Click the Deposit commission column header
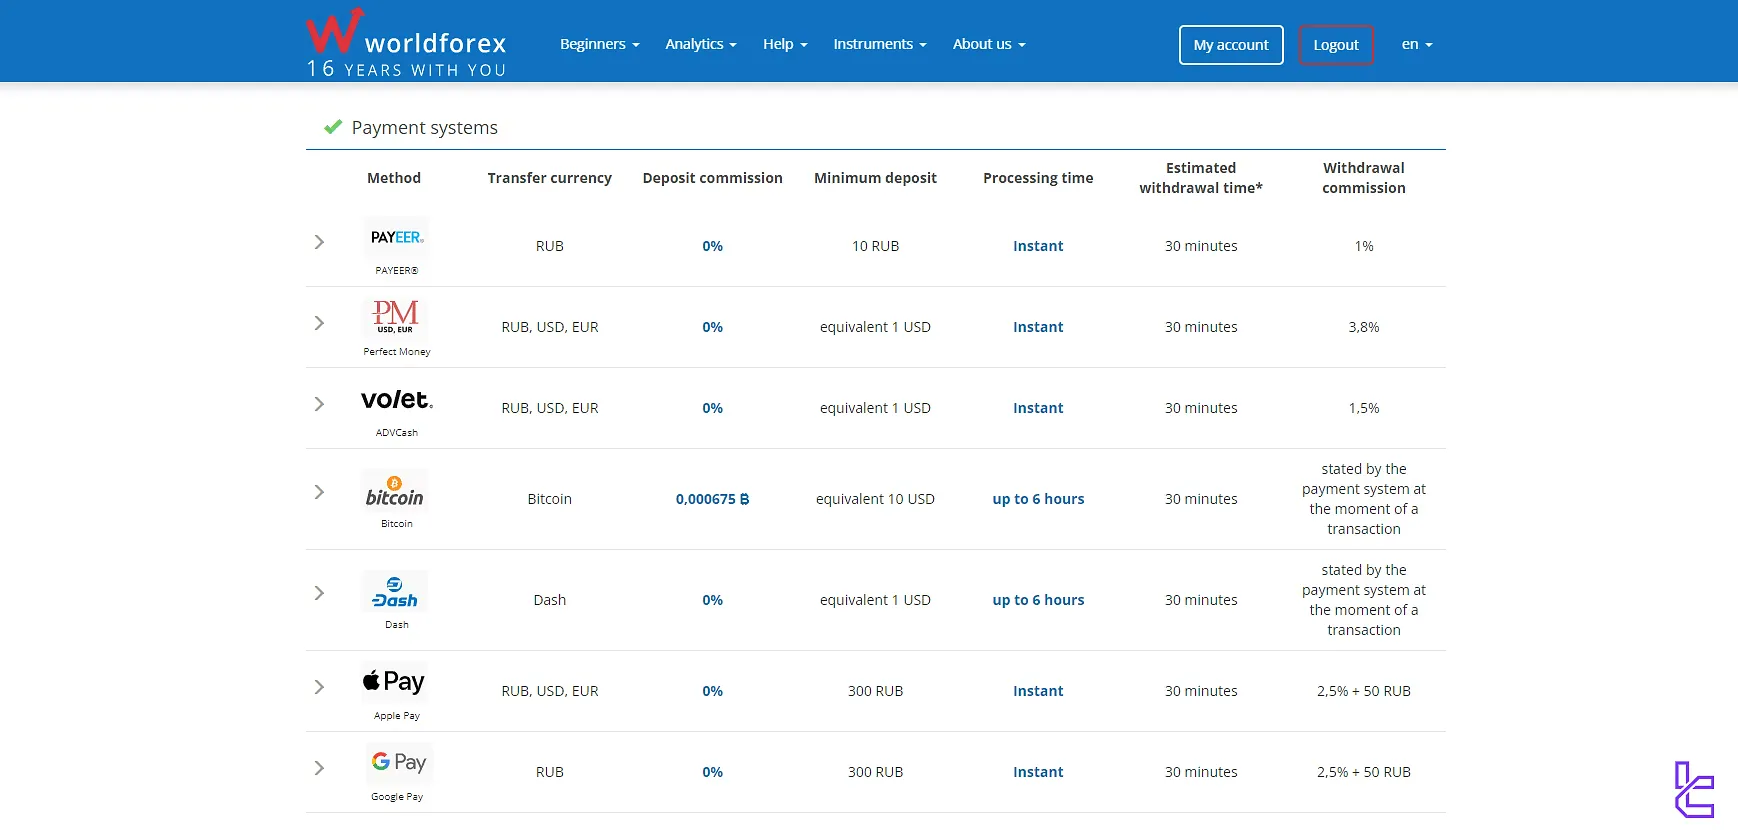This screenshot has height=830, width=1738. [713, 178]
